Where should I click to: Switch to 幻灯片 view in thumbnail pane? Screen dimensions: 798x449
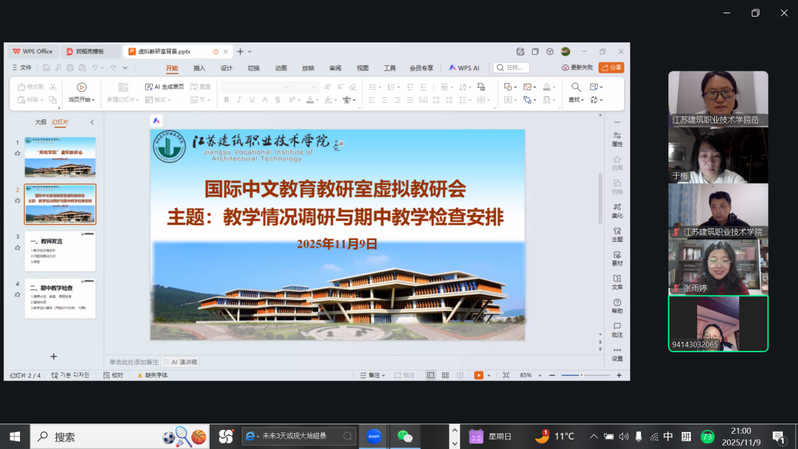pos(61,122)
